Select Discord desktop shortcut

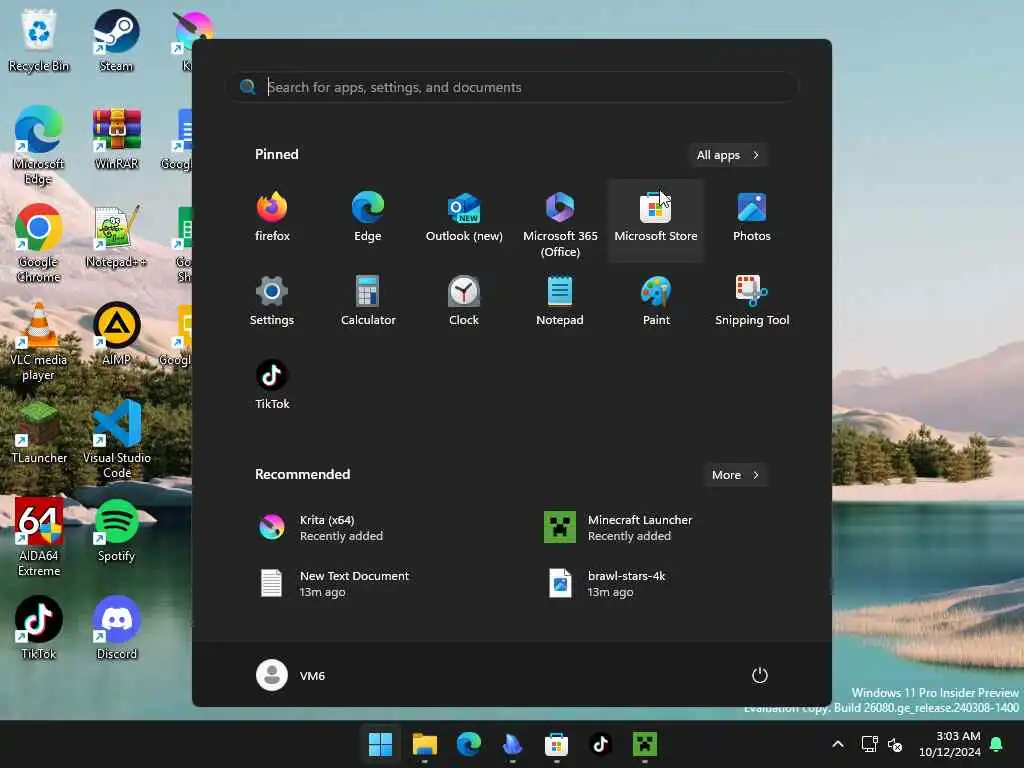point(116,629)
